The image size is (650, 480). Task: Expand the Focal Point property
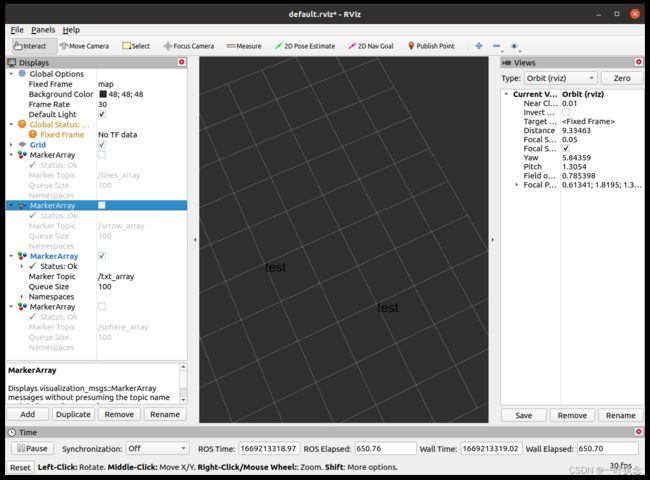pos(517,184)
